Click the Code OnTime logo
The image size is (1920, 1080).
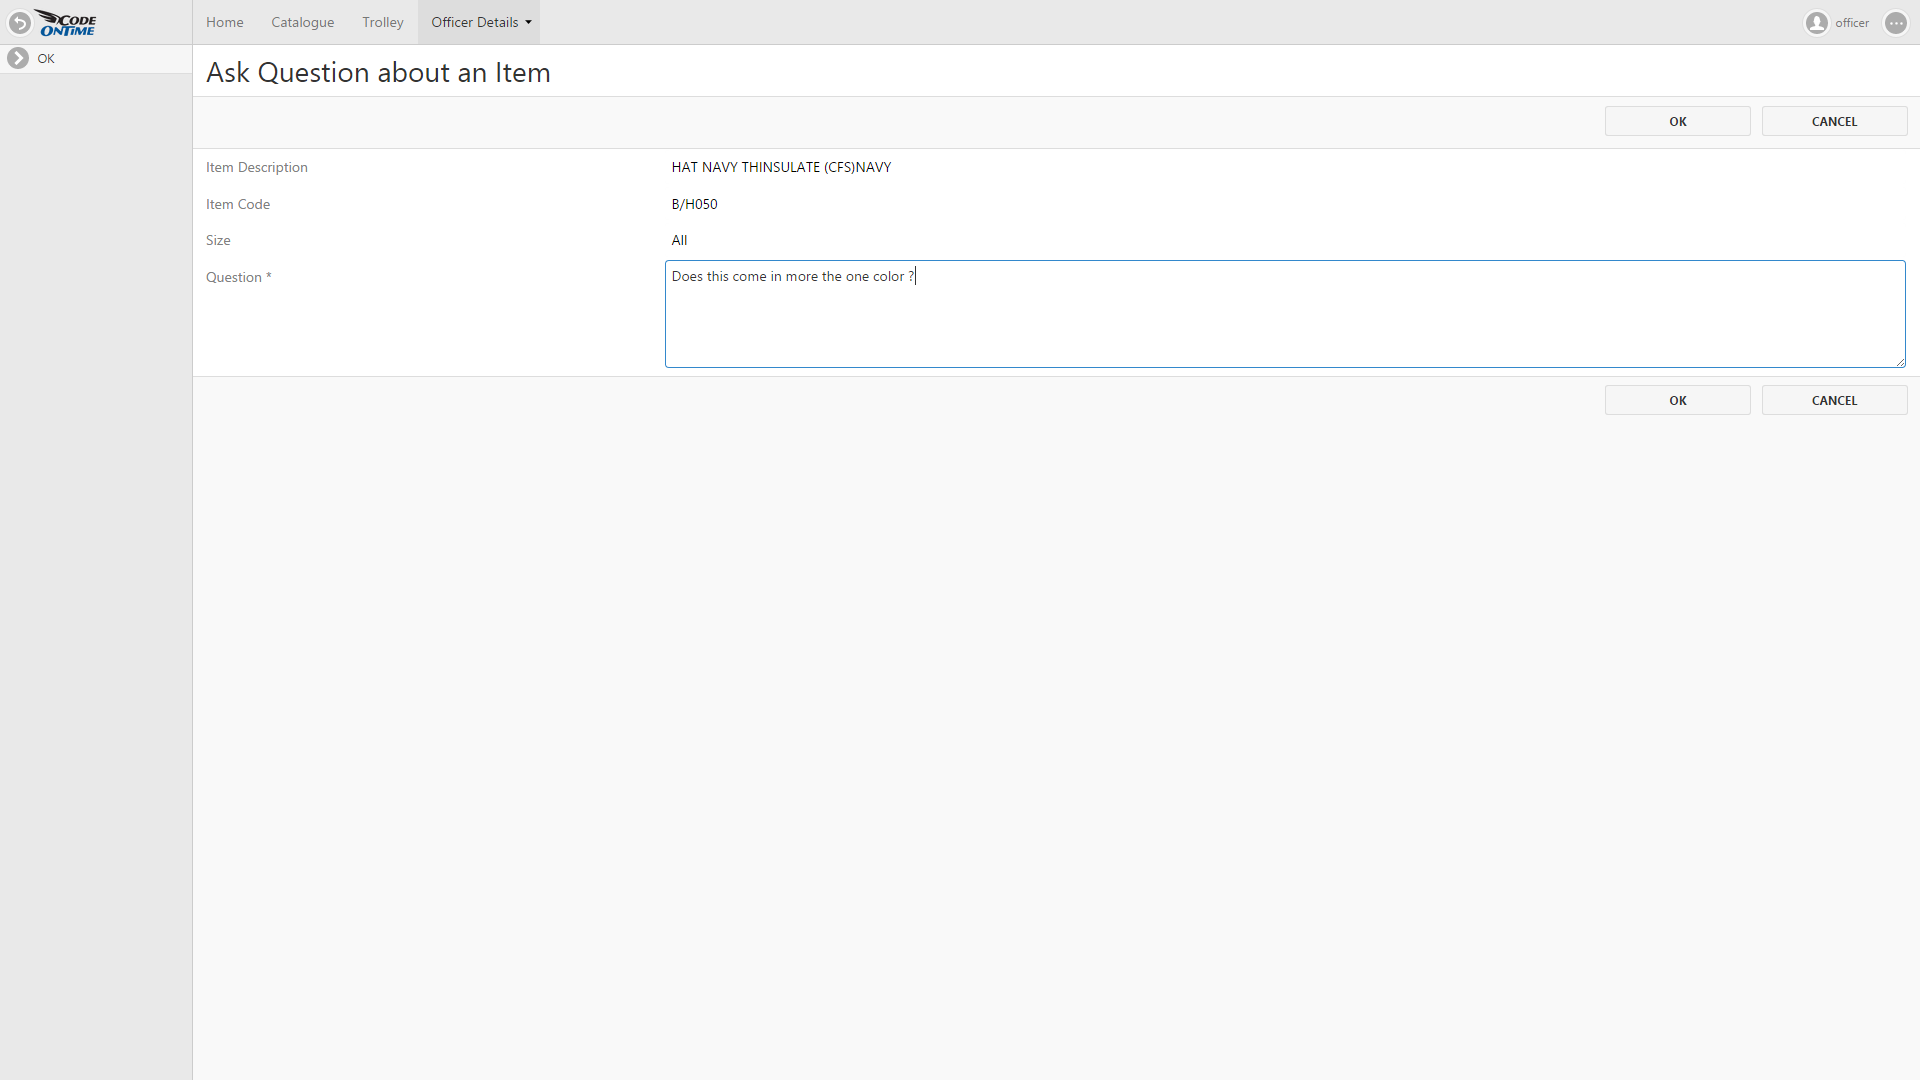[x=67, y=23]
